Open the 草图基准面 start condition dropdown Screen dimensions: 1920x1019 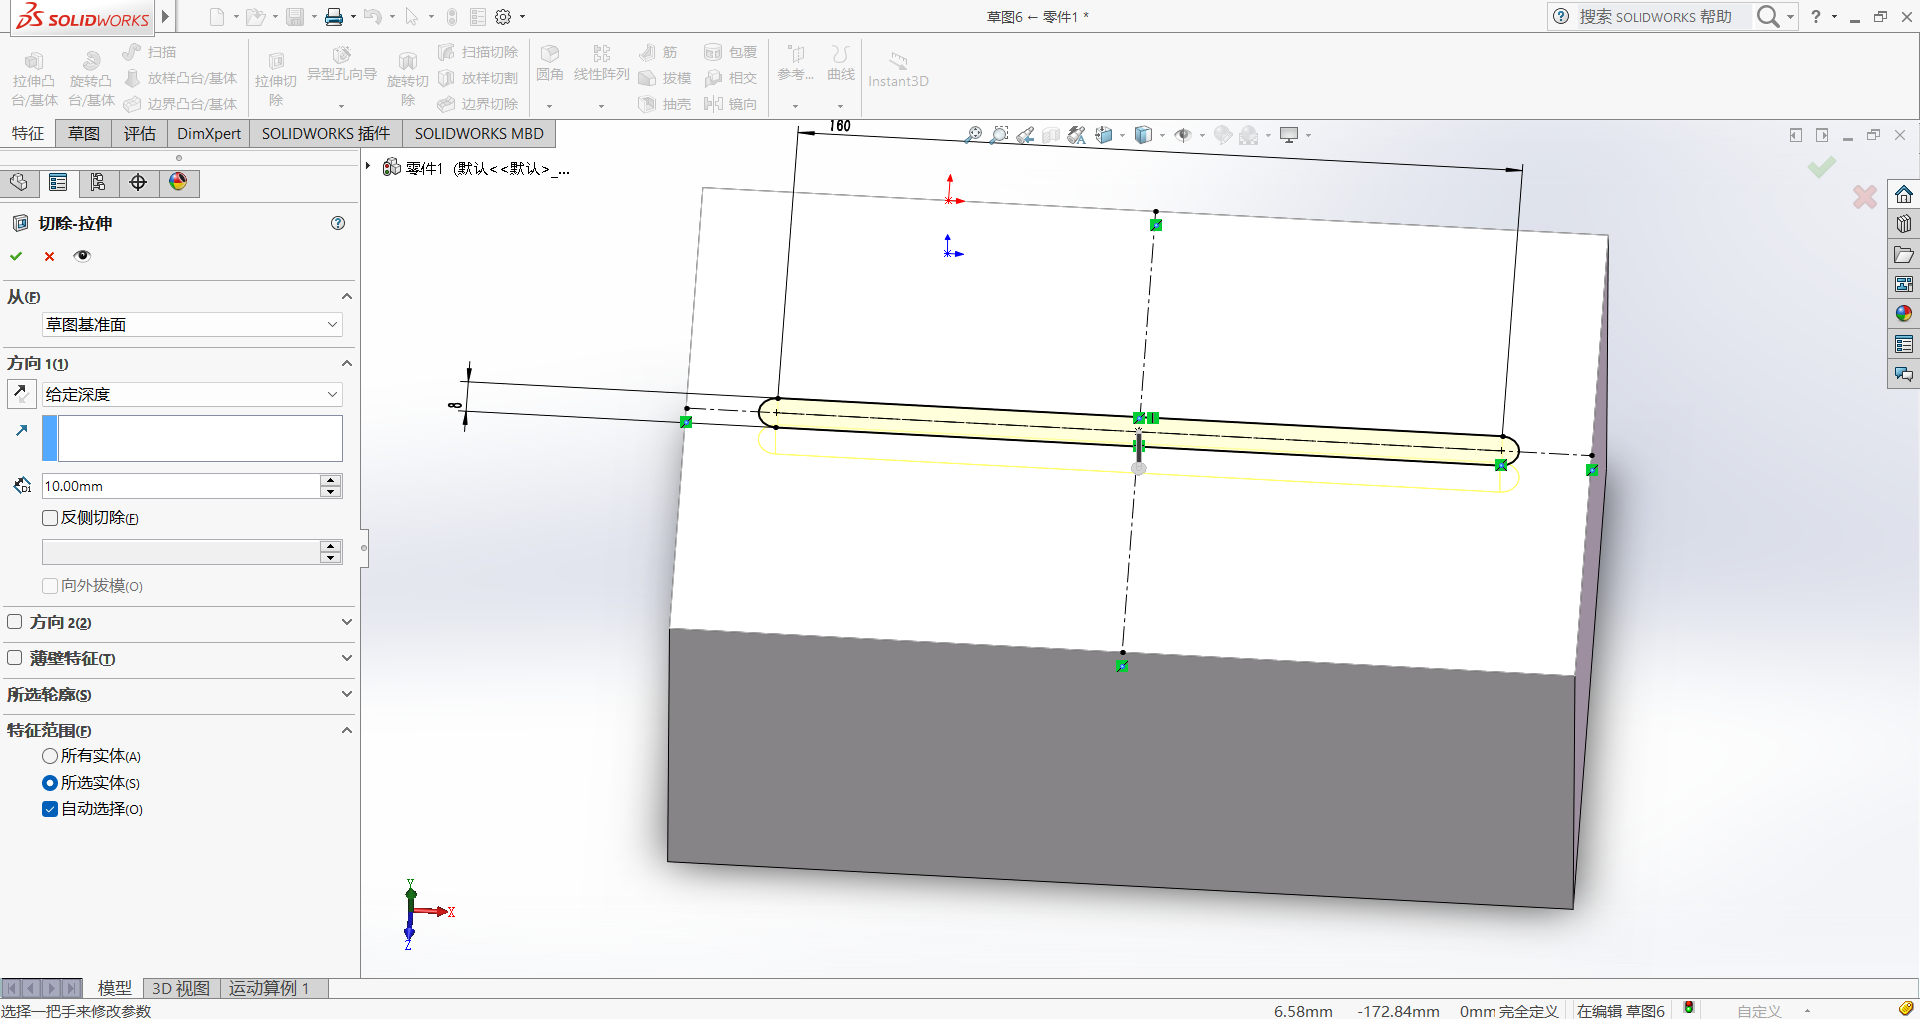pyautogui.click(x=192, y=325)
